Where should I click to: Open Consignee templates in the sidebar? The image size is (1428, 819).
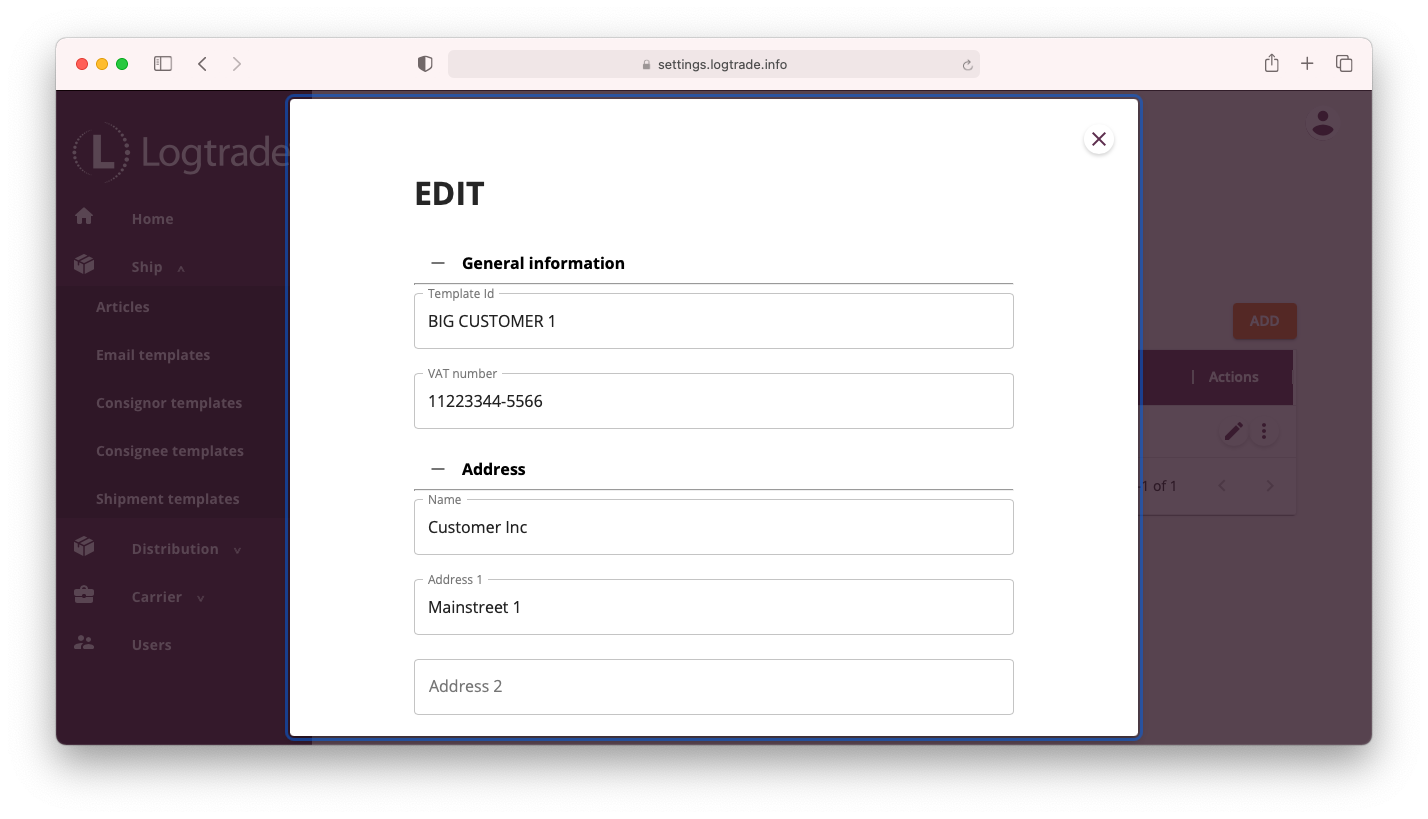pyautogui.click(x=170, y=451)
